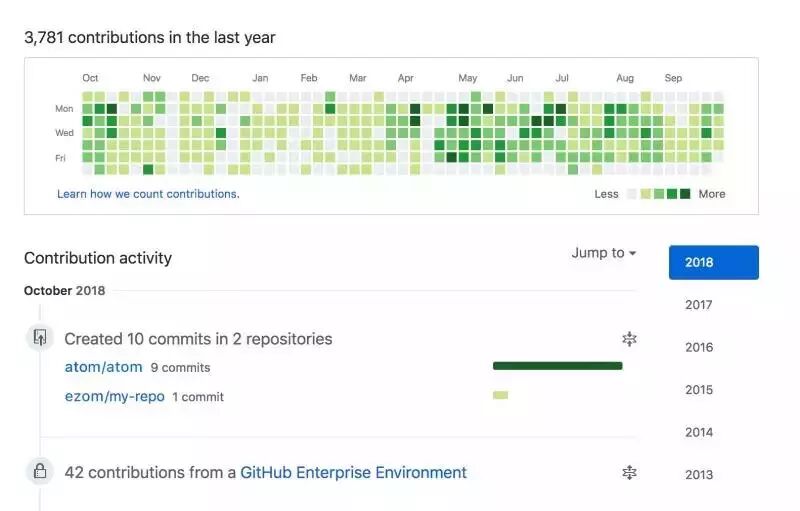800x511 pixels.
Task: Click the lock icon for enterprise contributions
Action: pos(40,471)
